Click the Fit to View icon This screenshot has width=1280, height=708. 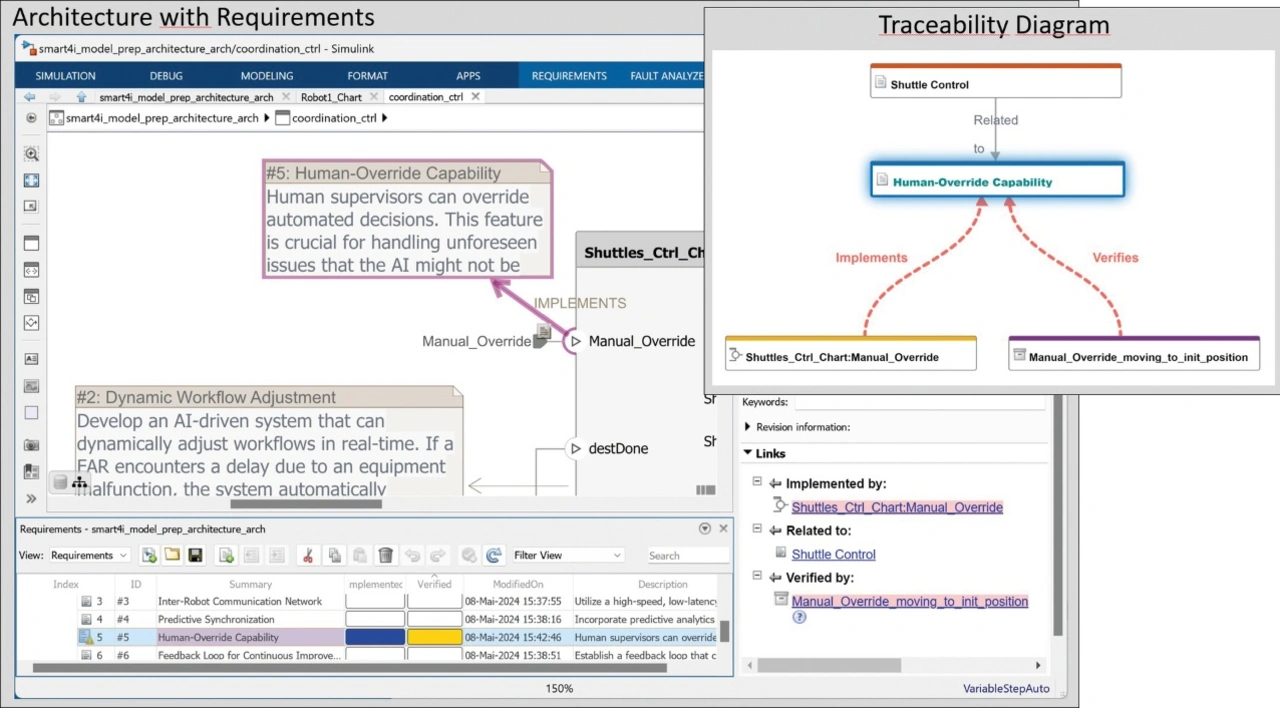point(31,181)
